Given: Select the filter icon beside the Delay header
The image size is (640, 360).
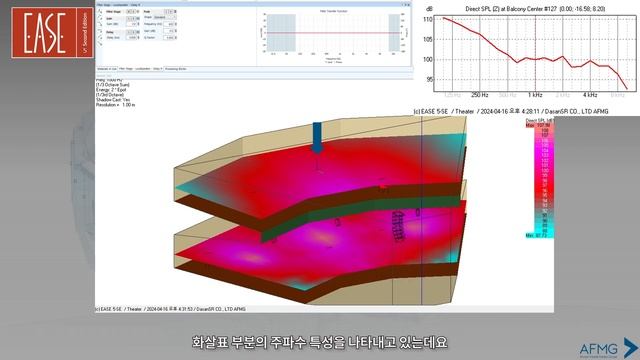Looking at the screenshot, I should coord(100,31).
